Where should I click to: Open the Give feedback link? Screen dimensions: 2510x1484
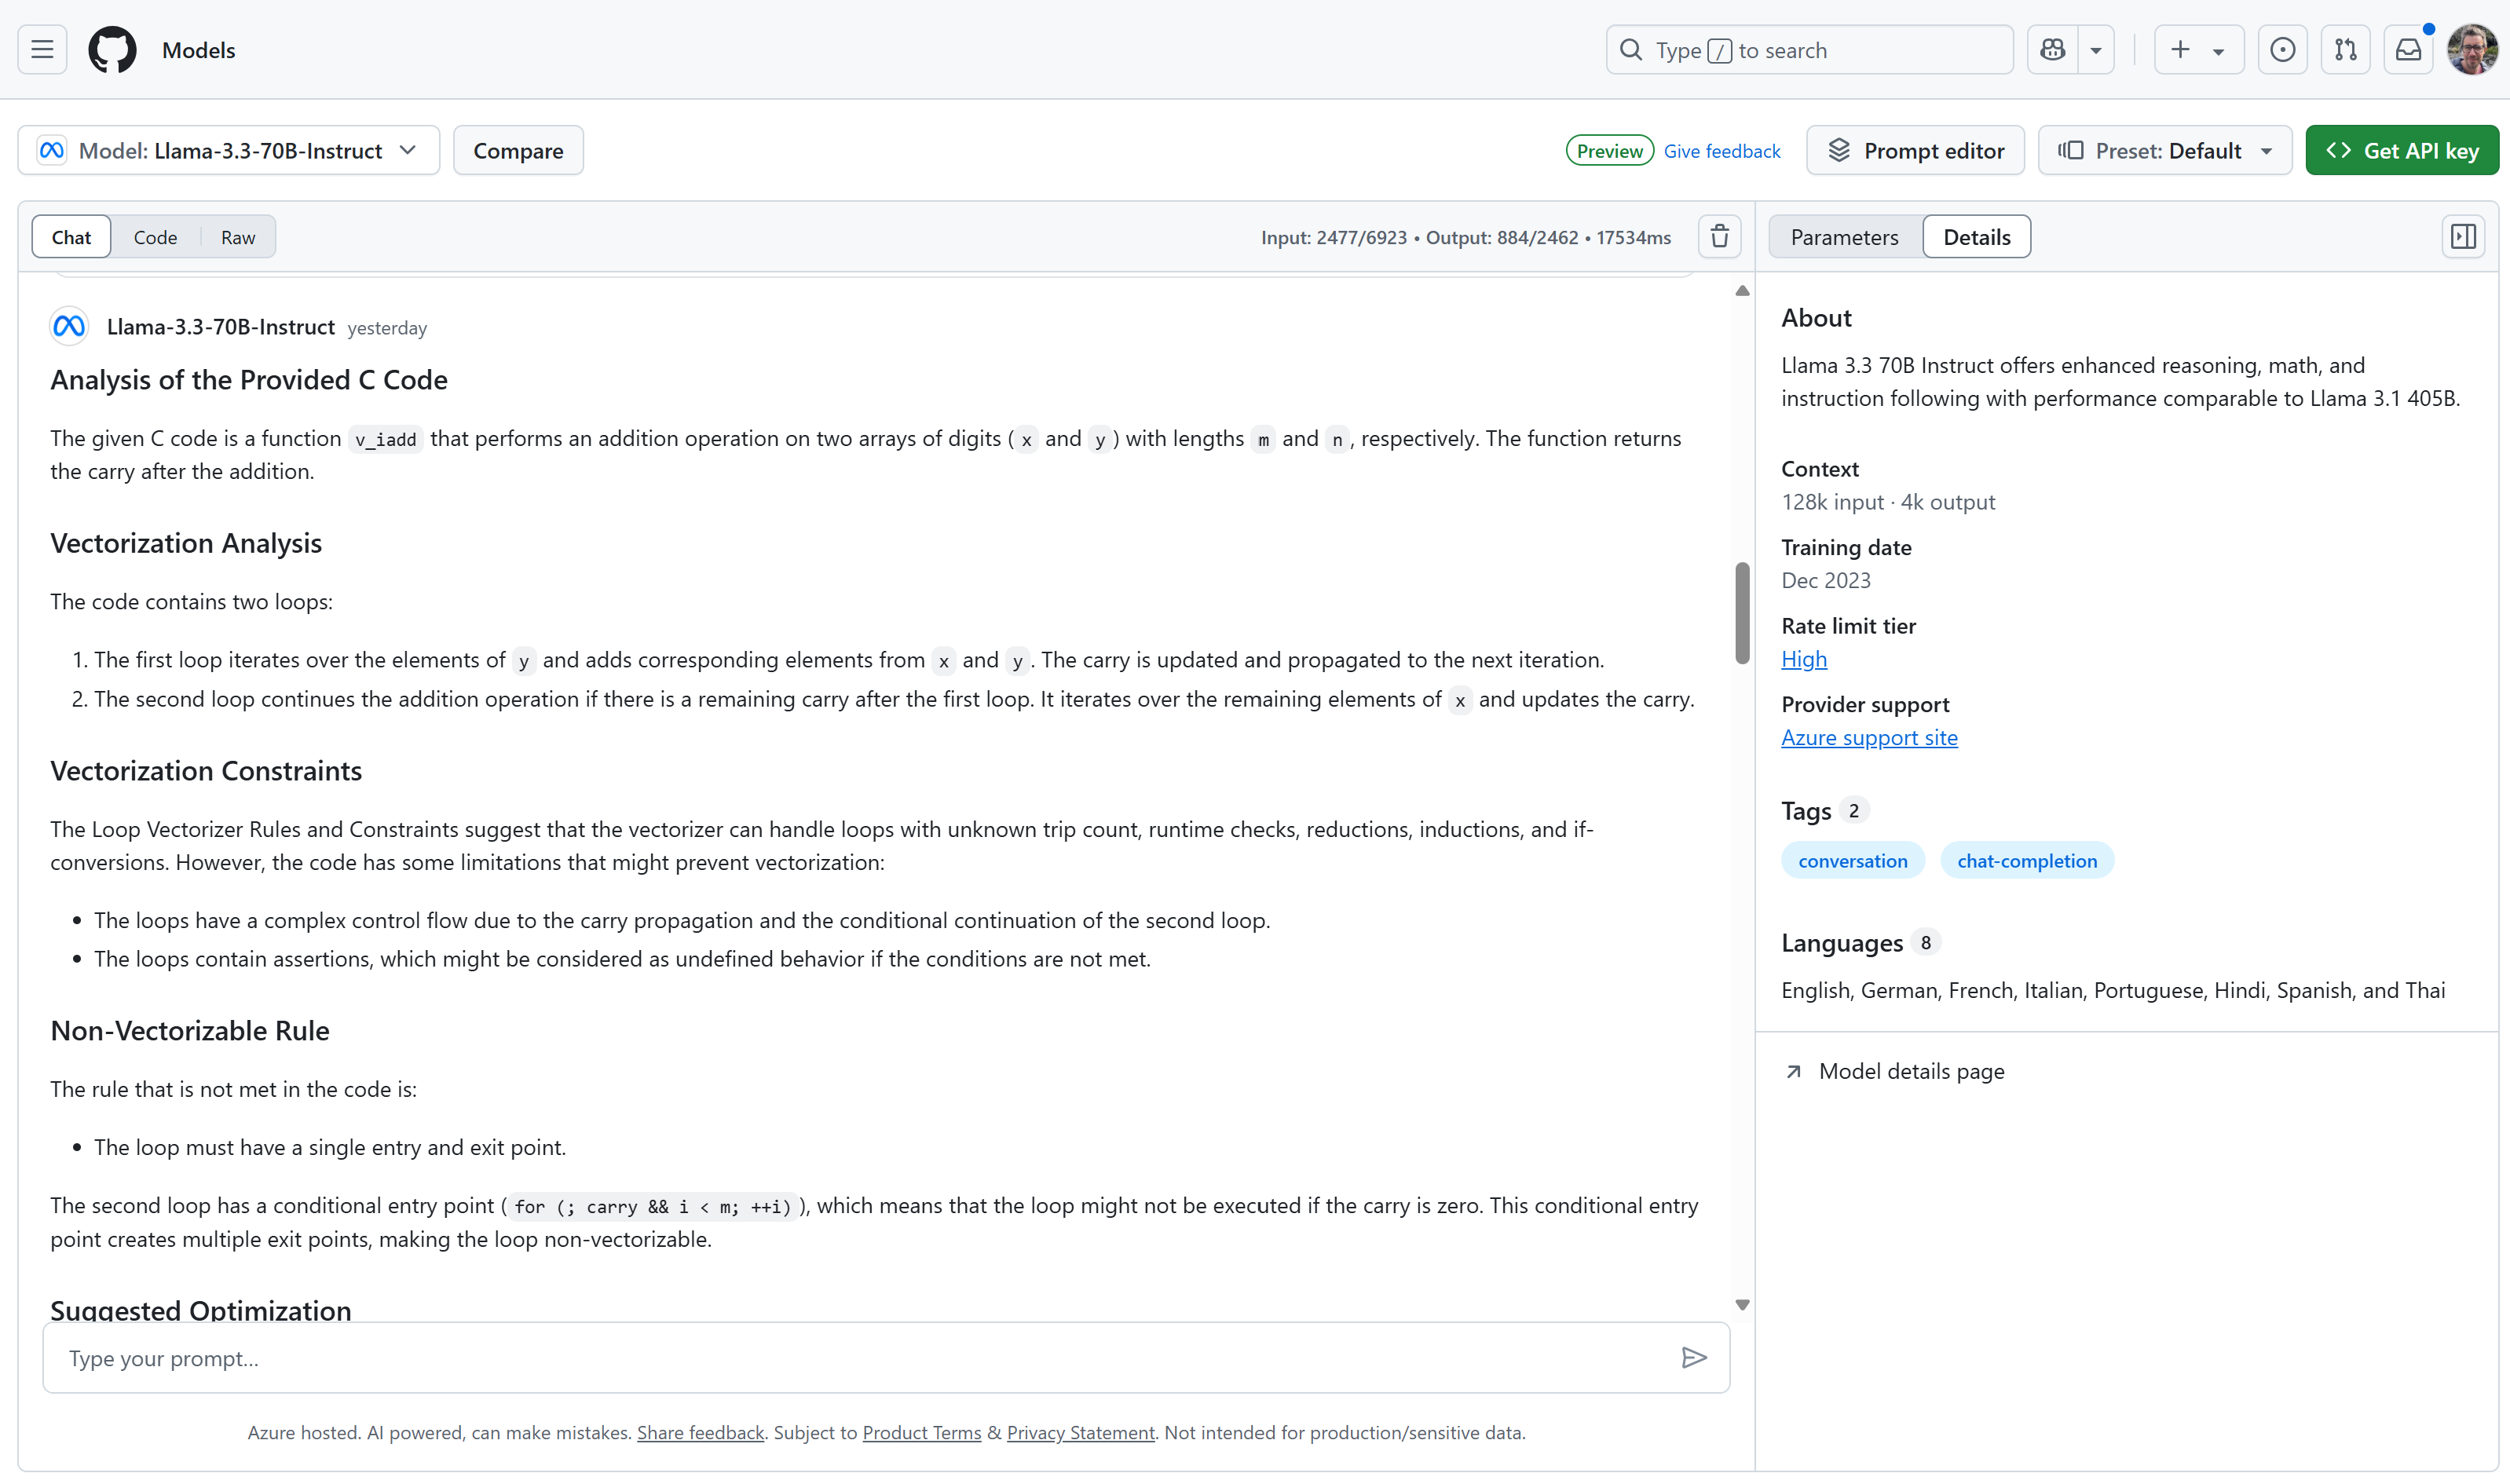(x=1722, y=151)
